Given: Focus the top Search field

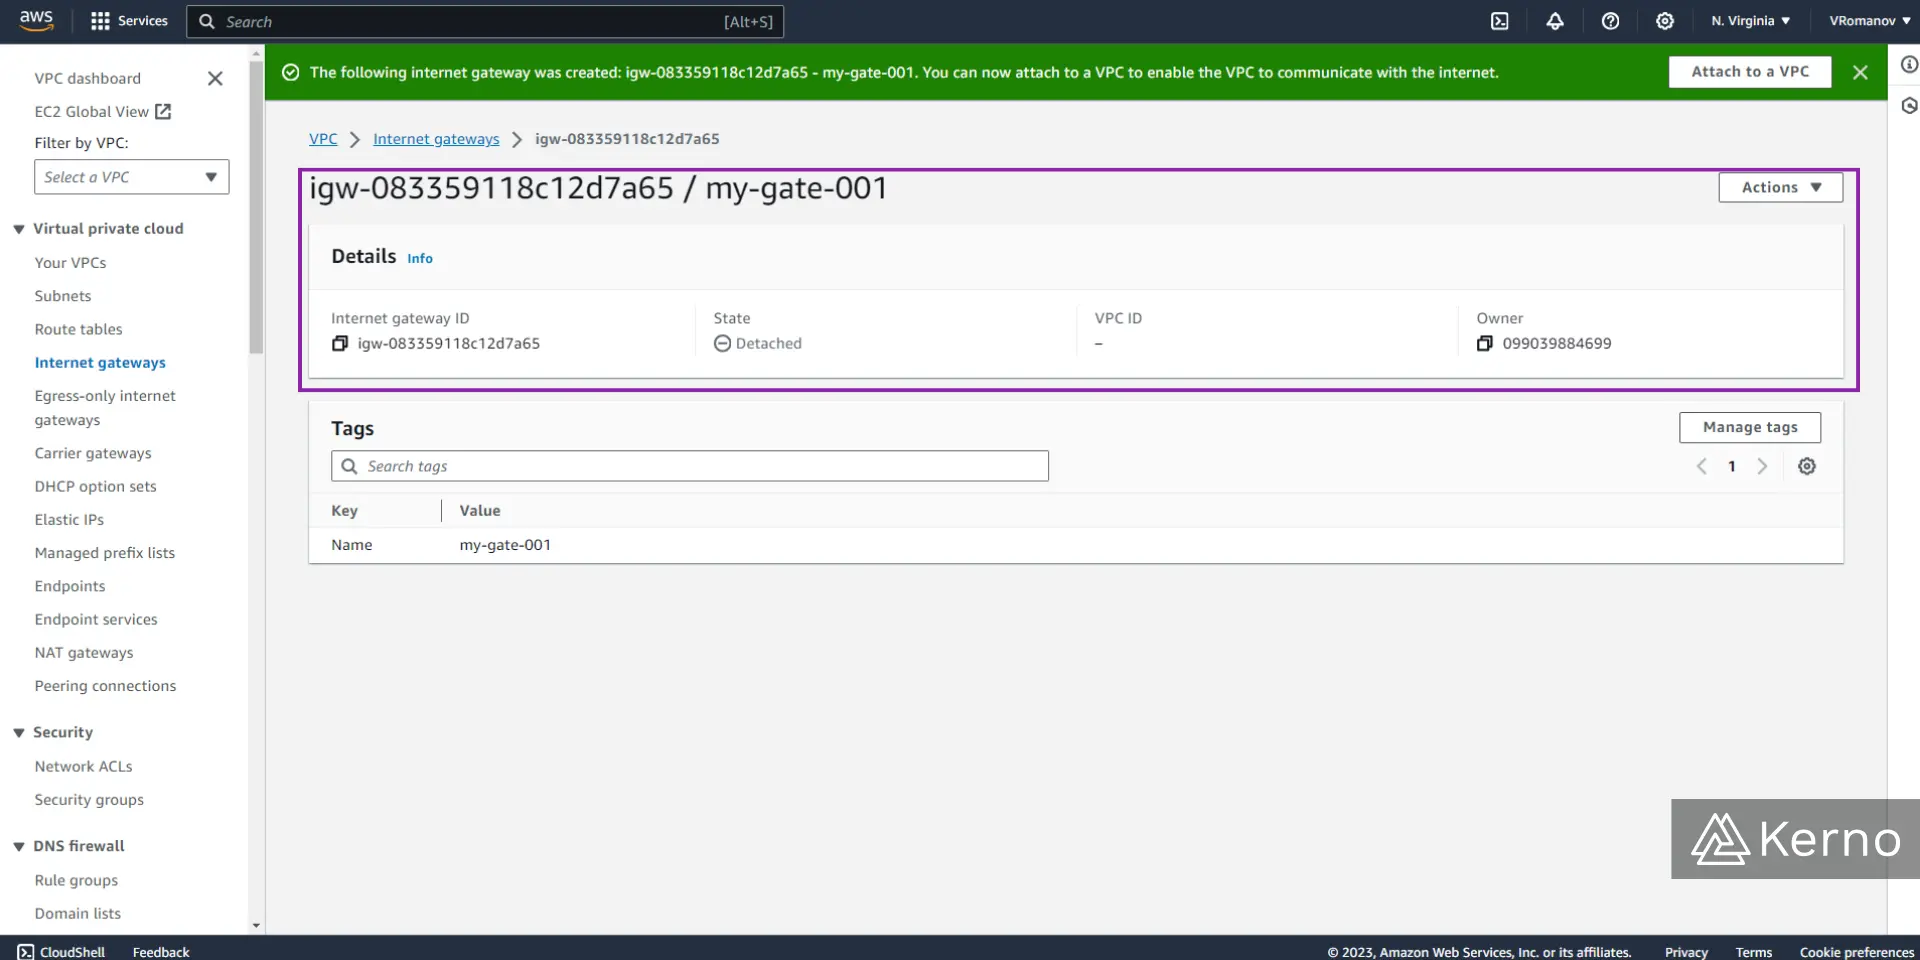Looking at the screenshot, I should [x=485, y=21].
